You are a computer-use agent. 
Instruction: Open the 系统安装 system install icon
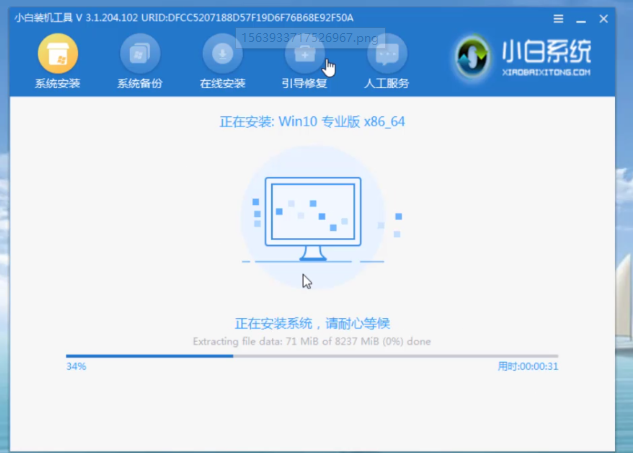coord(58,54)
